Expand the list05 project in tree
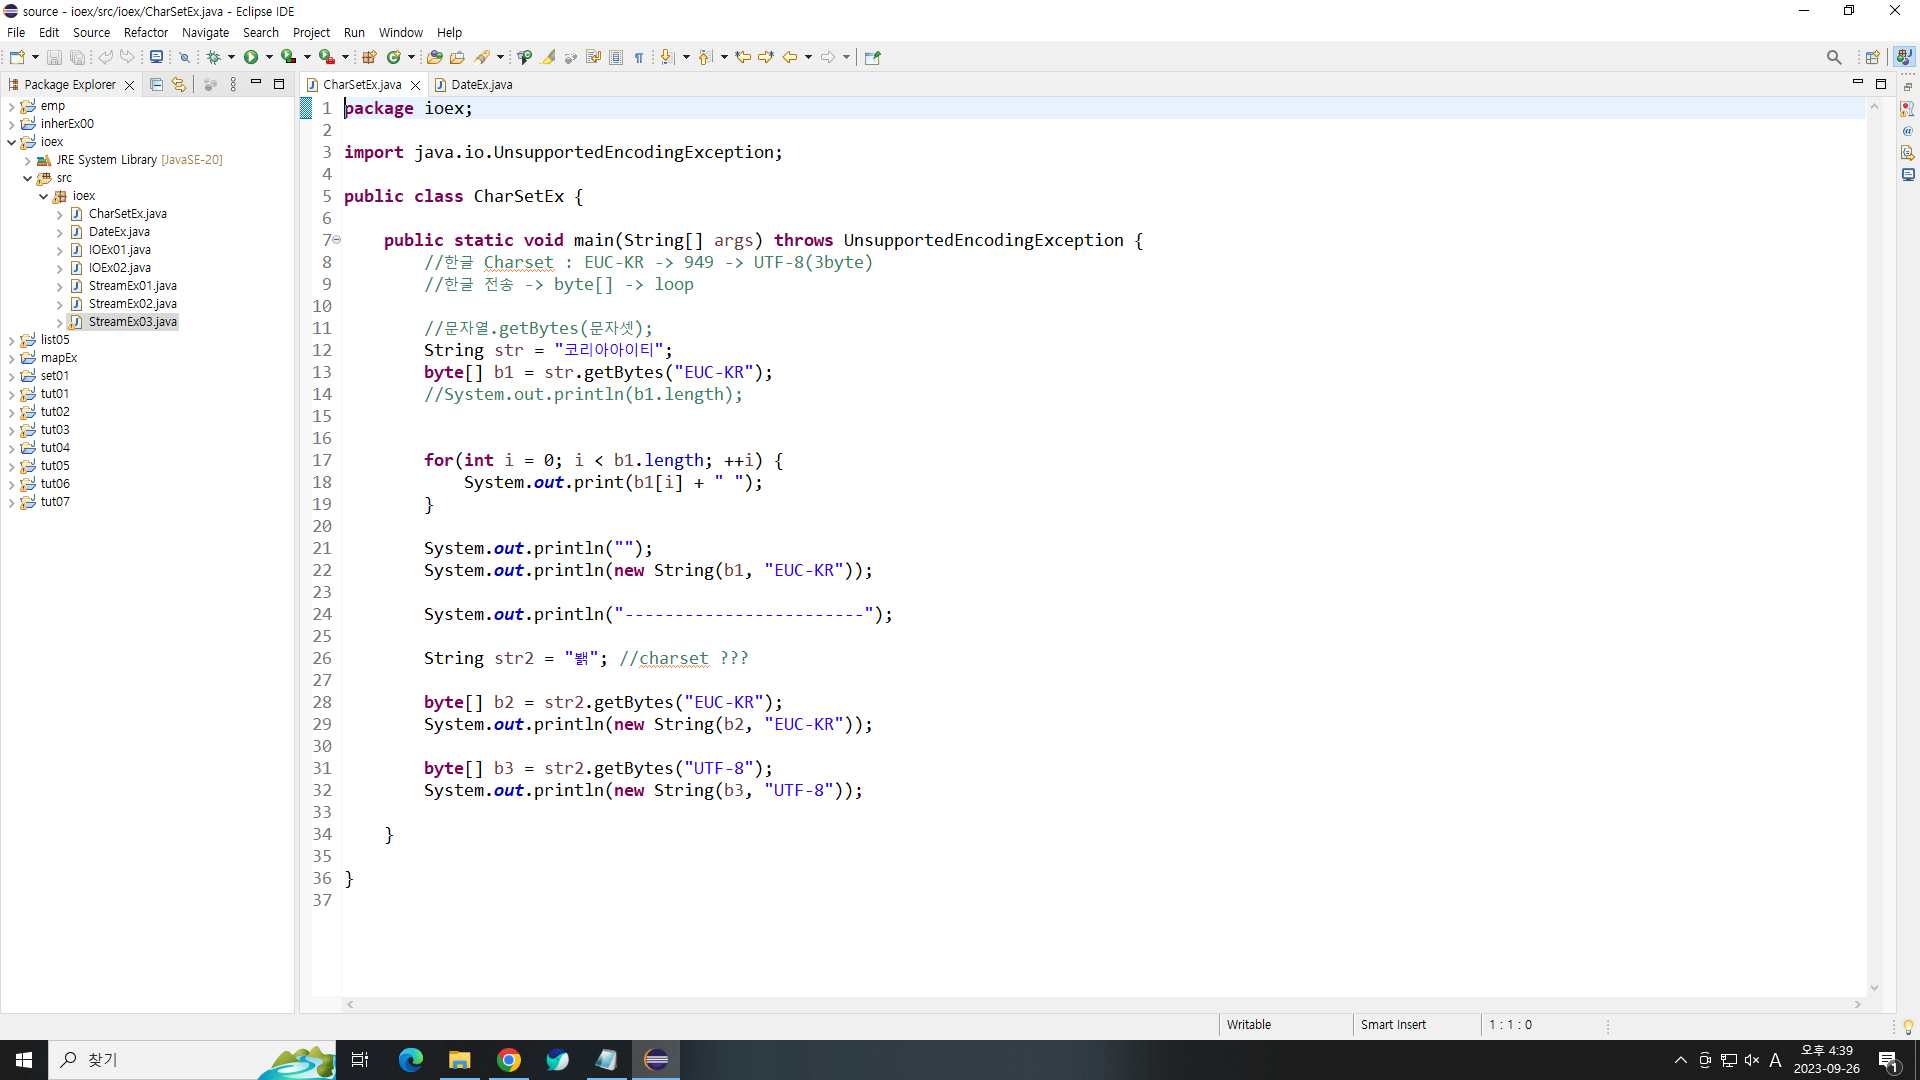The image size is (1920, 1080). click(x=11, y=340)
